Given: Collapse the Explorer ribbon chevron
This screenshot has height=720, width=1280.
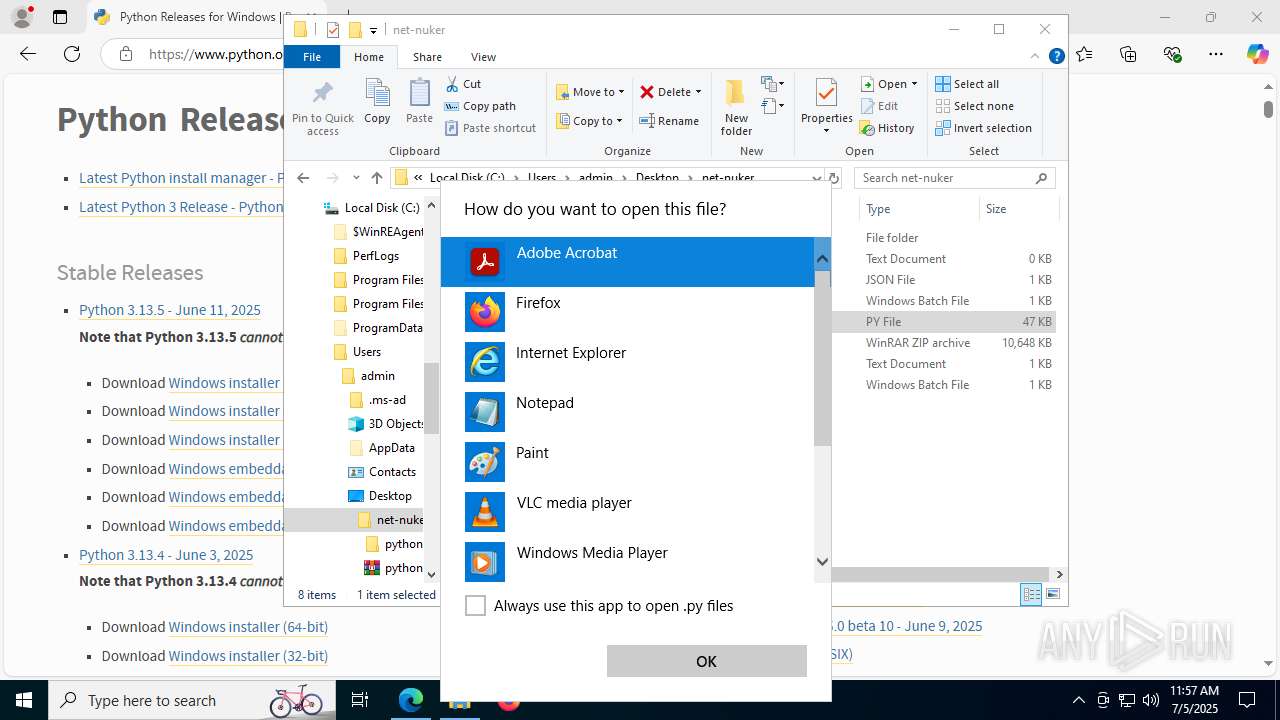Looking at the screenshot, I should [1035, 57].
